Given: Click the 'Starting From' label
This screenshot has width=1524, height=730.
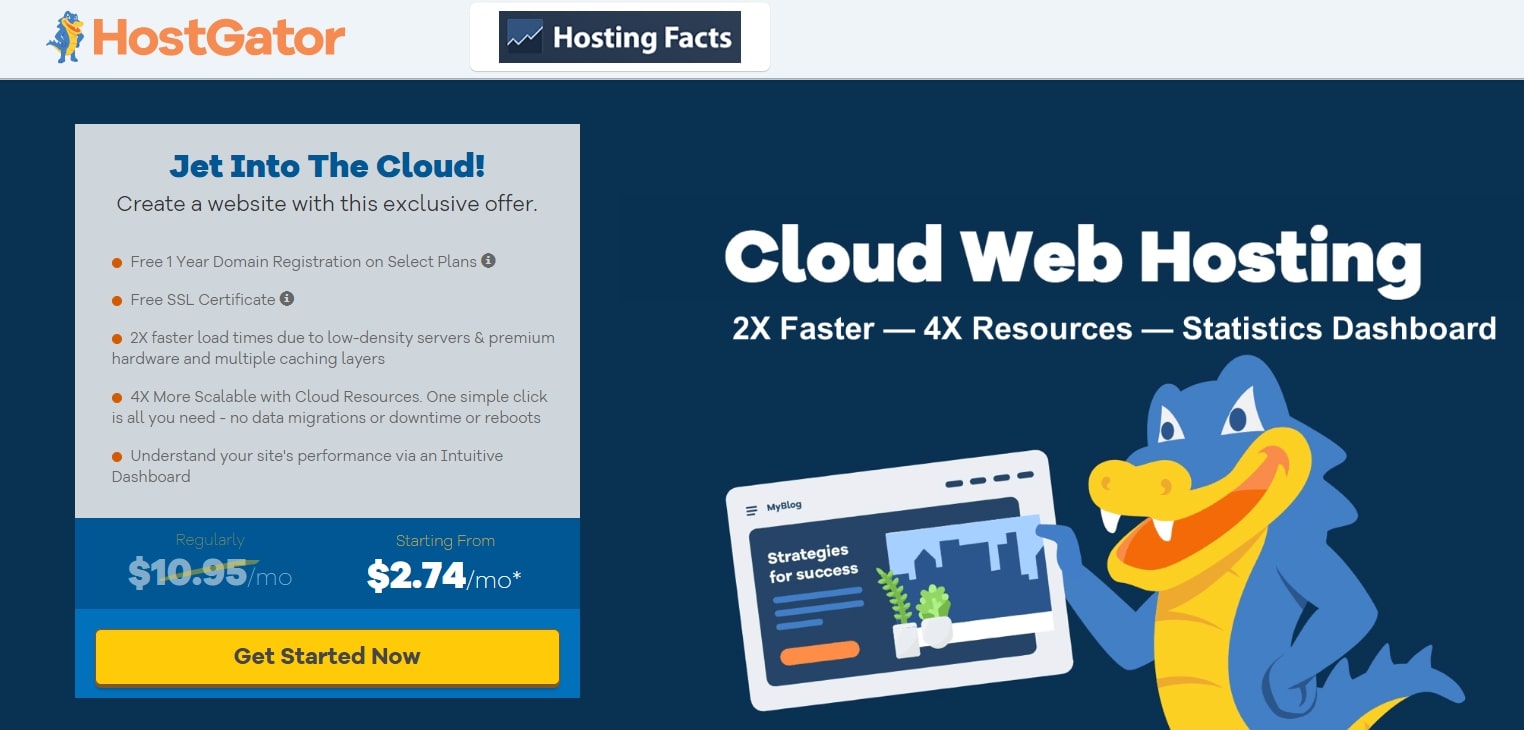Looking at the screenshot, I should tap(445, 540).
